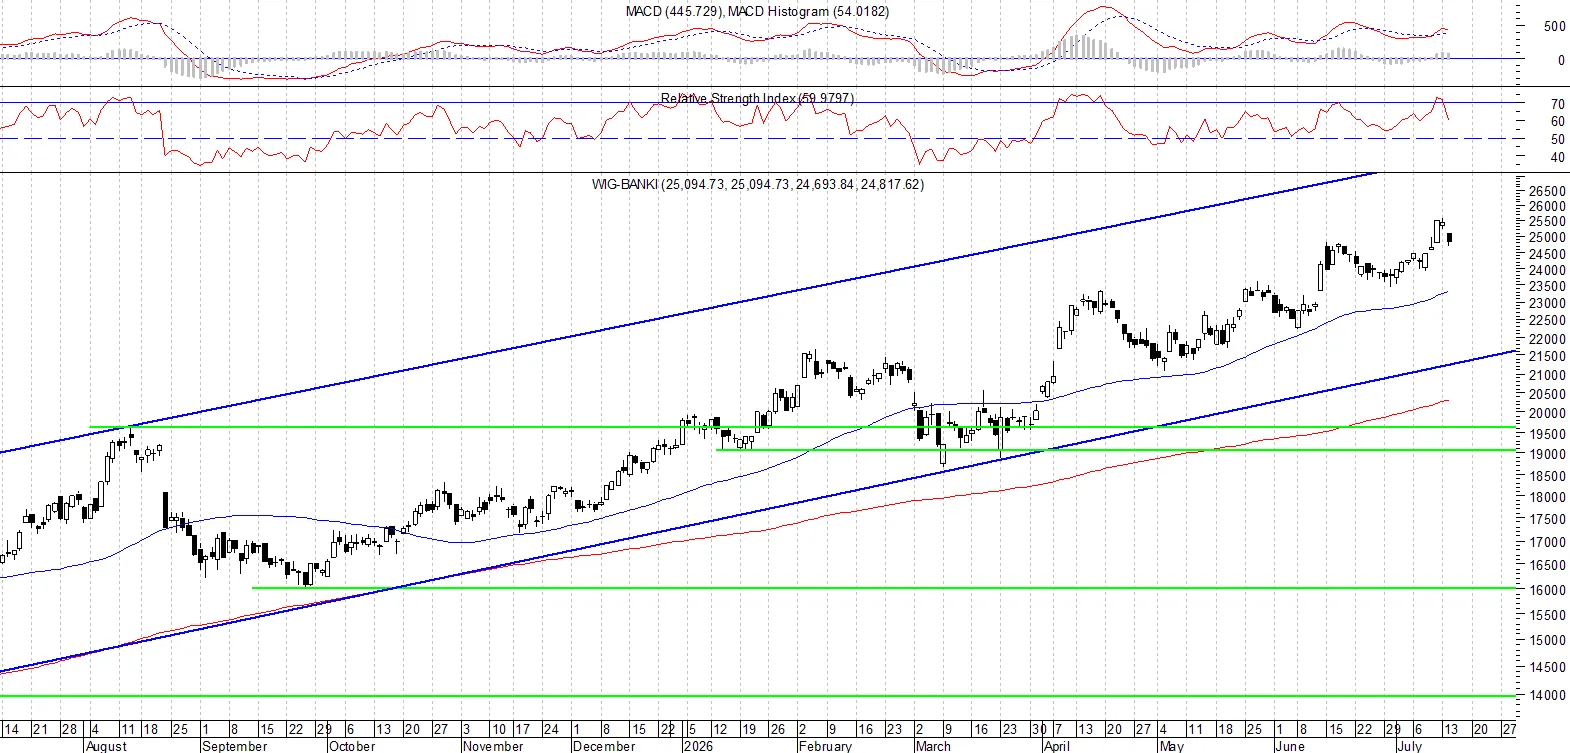This screenshot has width=1570, height=753.
Task: Click the August month label on time axis
Action: click(107, 746)
